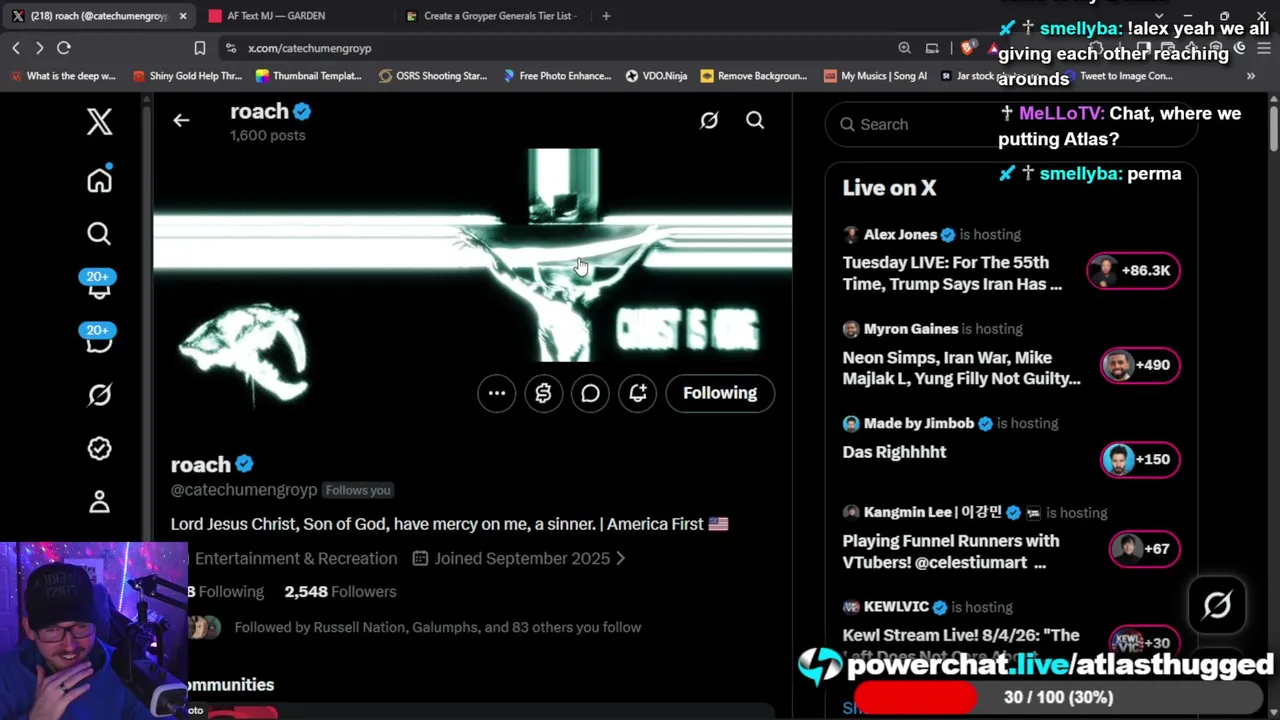Open the 'What is the deep w...' bookmark

62,76
